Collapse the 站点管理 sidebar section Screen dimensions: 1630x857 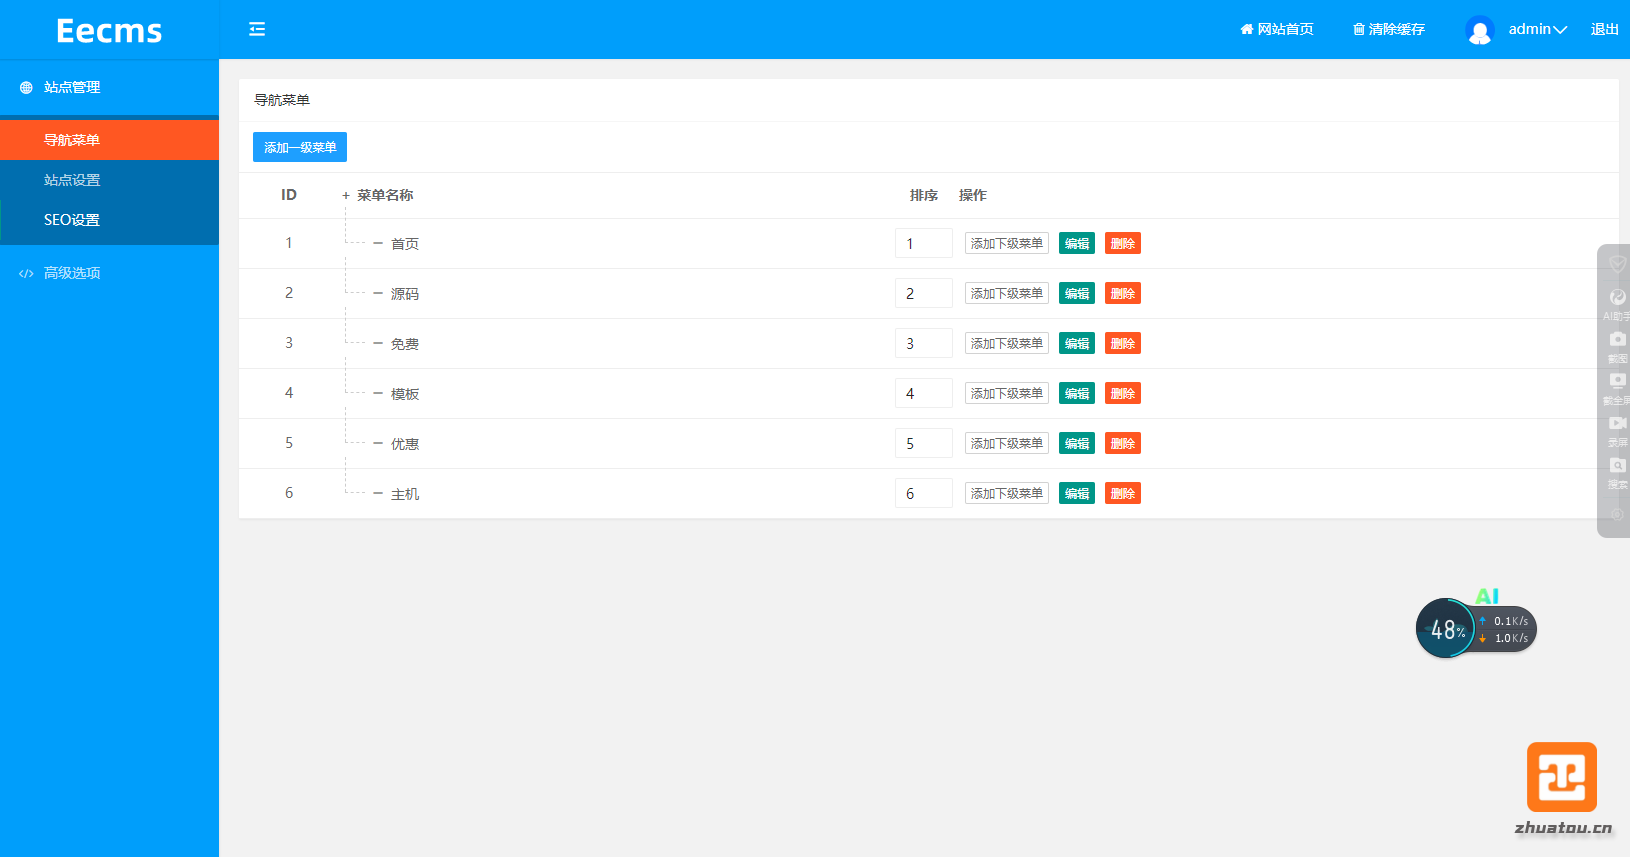72,87
